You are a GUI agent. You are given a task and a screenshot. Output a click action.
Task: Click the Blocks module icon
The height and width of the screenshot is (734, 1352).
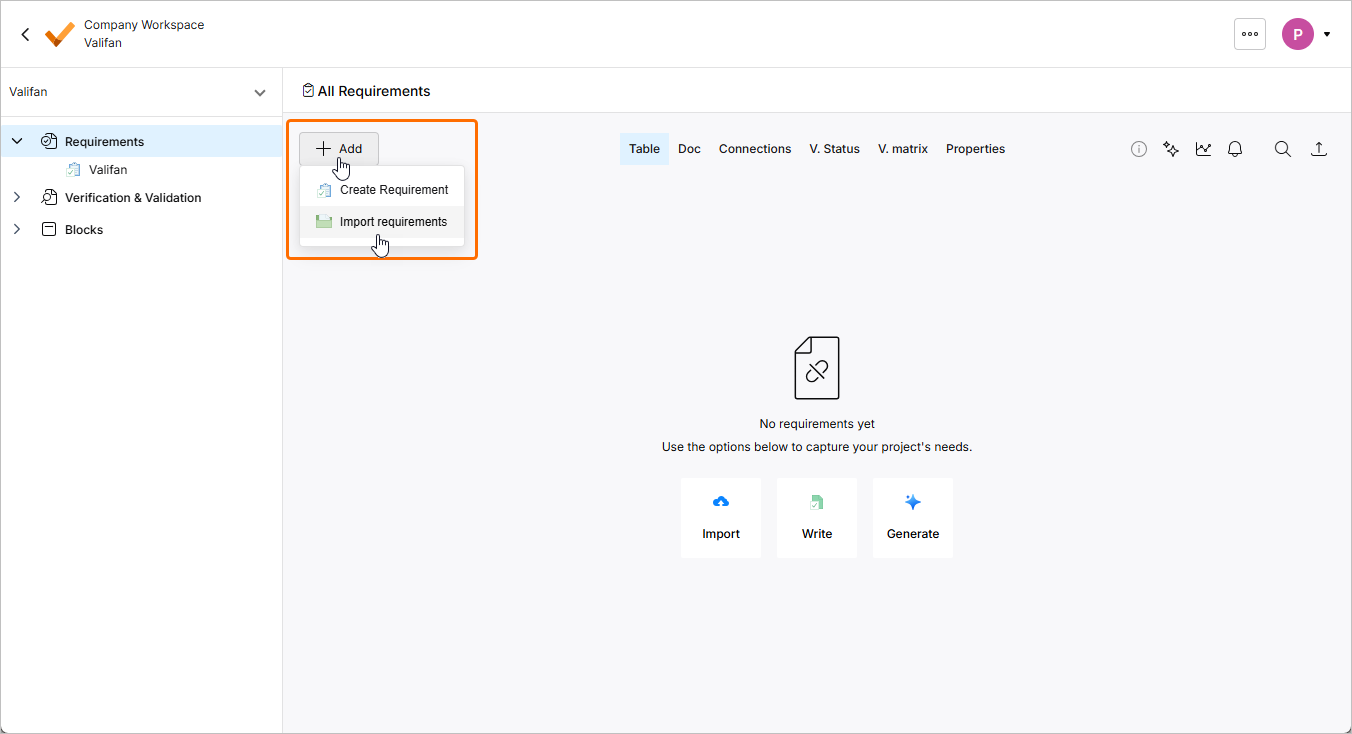tap(48, 230)
